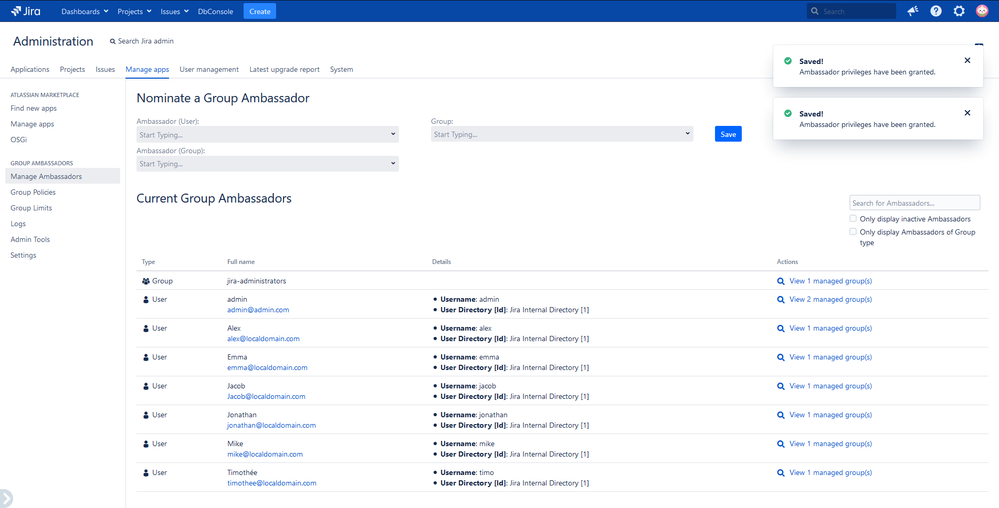Click View 1 managed group(s) for Timothée
Screen dimensions: 999x508
(x=831, y=473)
